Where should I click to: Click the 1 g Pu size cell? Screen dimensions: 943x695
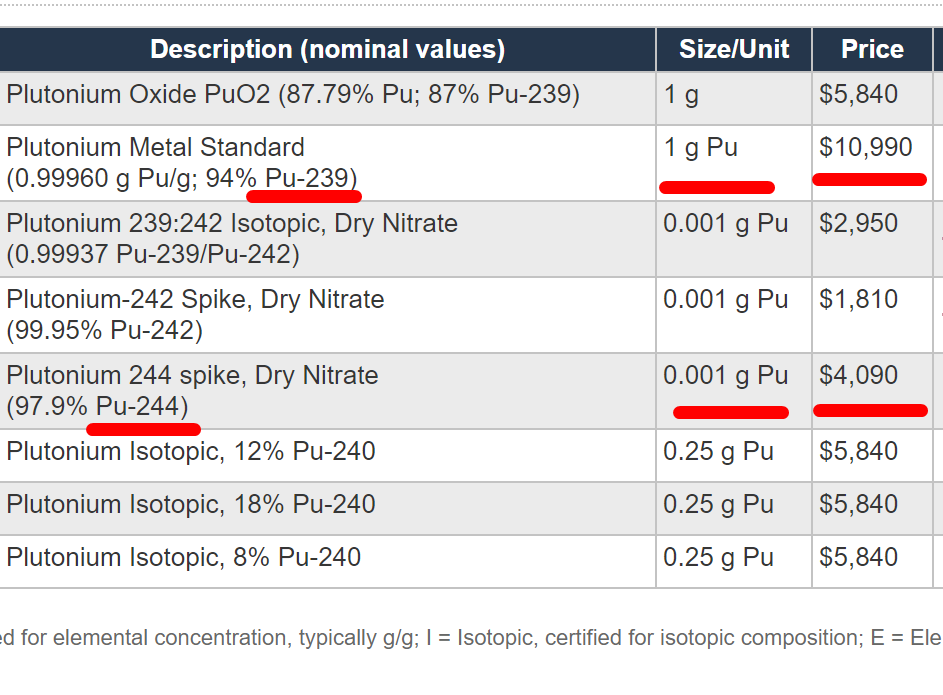(700, 148)
